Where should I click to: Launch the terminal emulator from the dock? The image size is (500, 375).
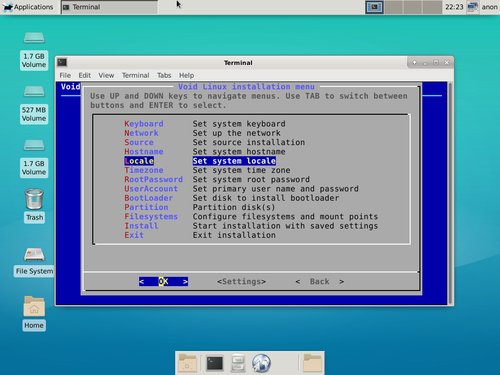click(214, 363)
